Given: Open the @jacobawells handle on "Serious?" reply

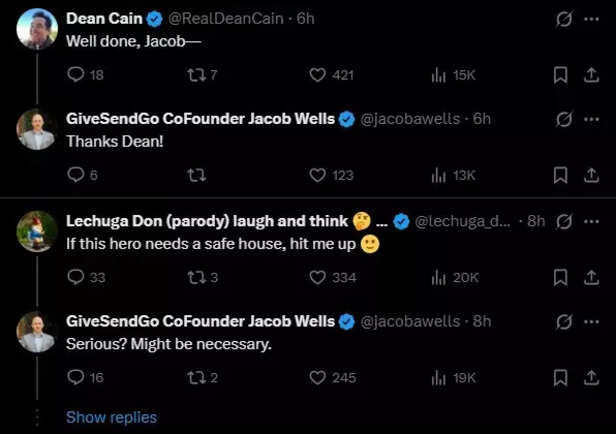Looking at the screenshot, I should click(410, 321).
